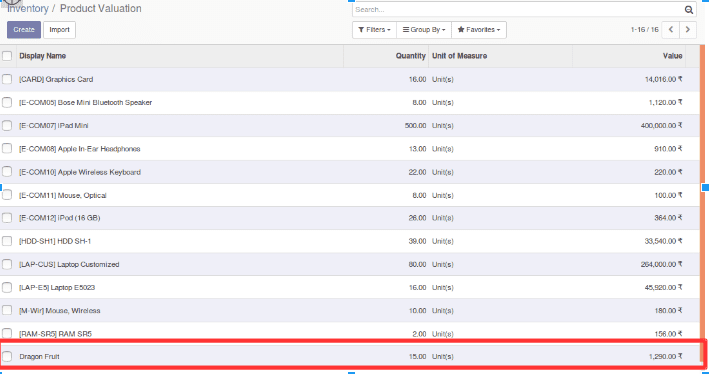Check the iPod (16 GB) row checkbox

(x=7, y=218)
